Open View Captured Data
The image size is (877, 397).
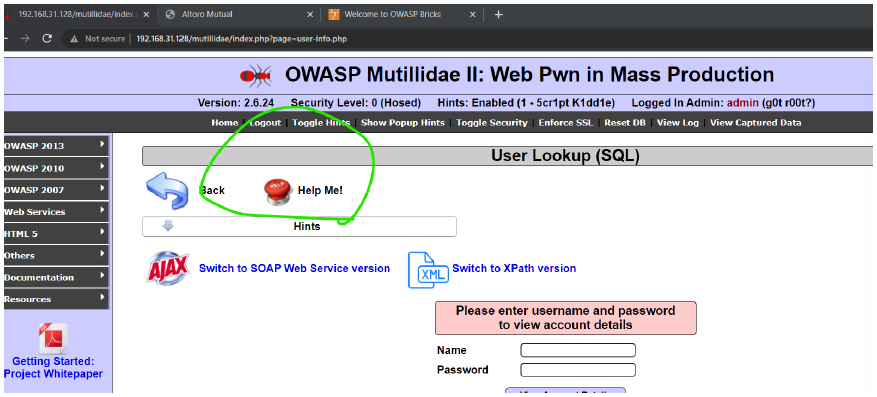point(756,123)
